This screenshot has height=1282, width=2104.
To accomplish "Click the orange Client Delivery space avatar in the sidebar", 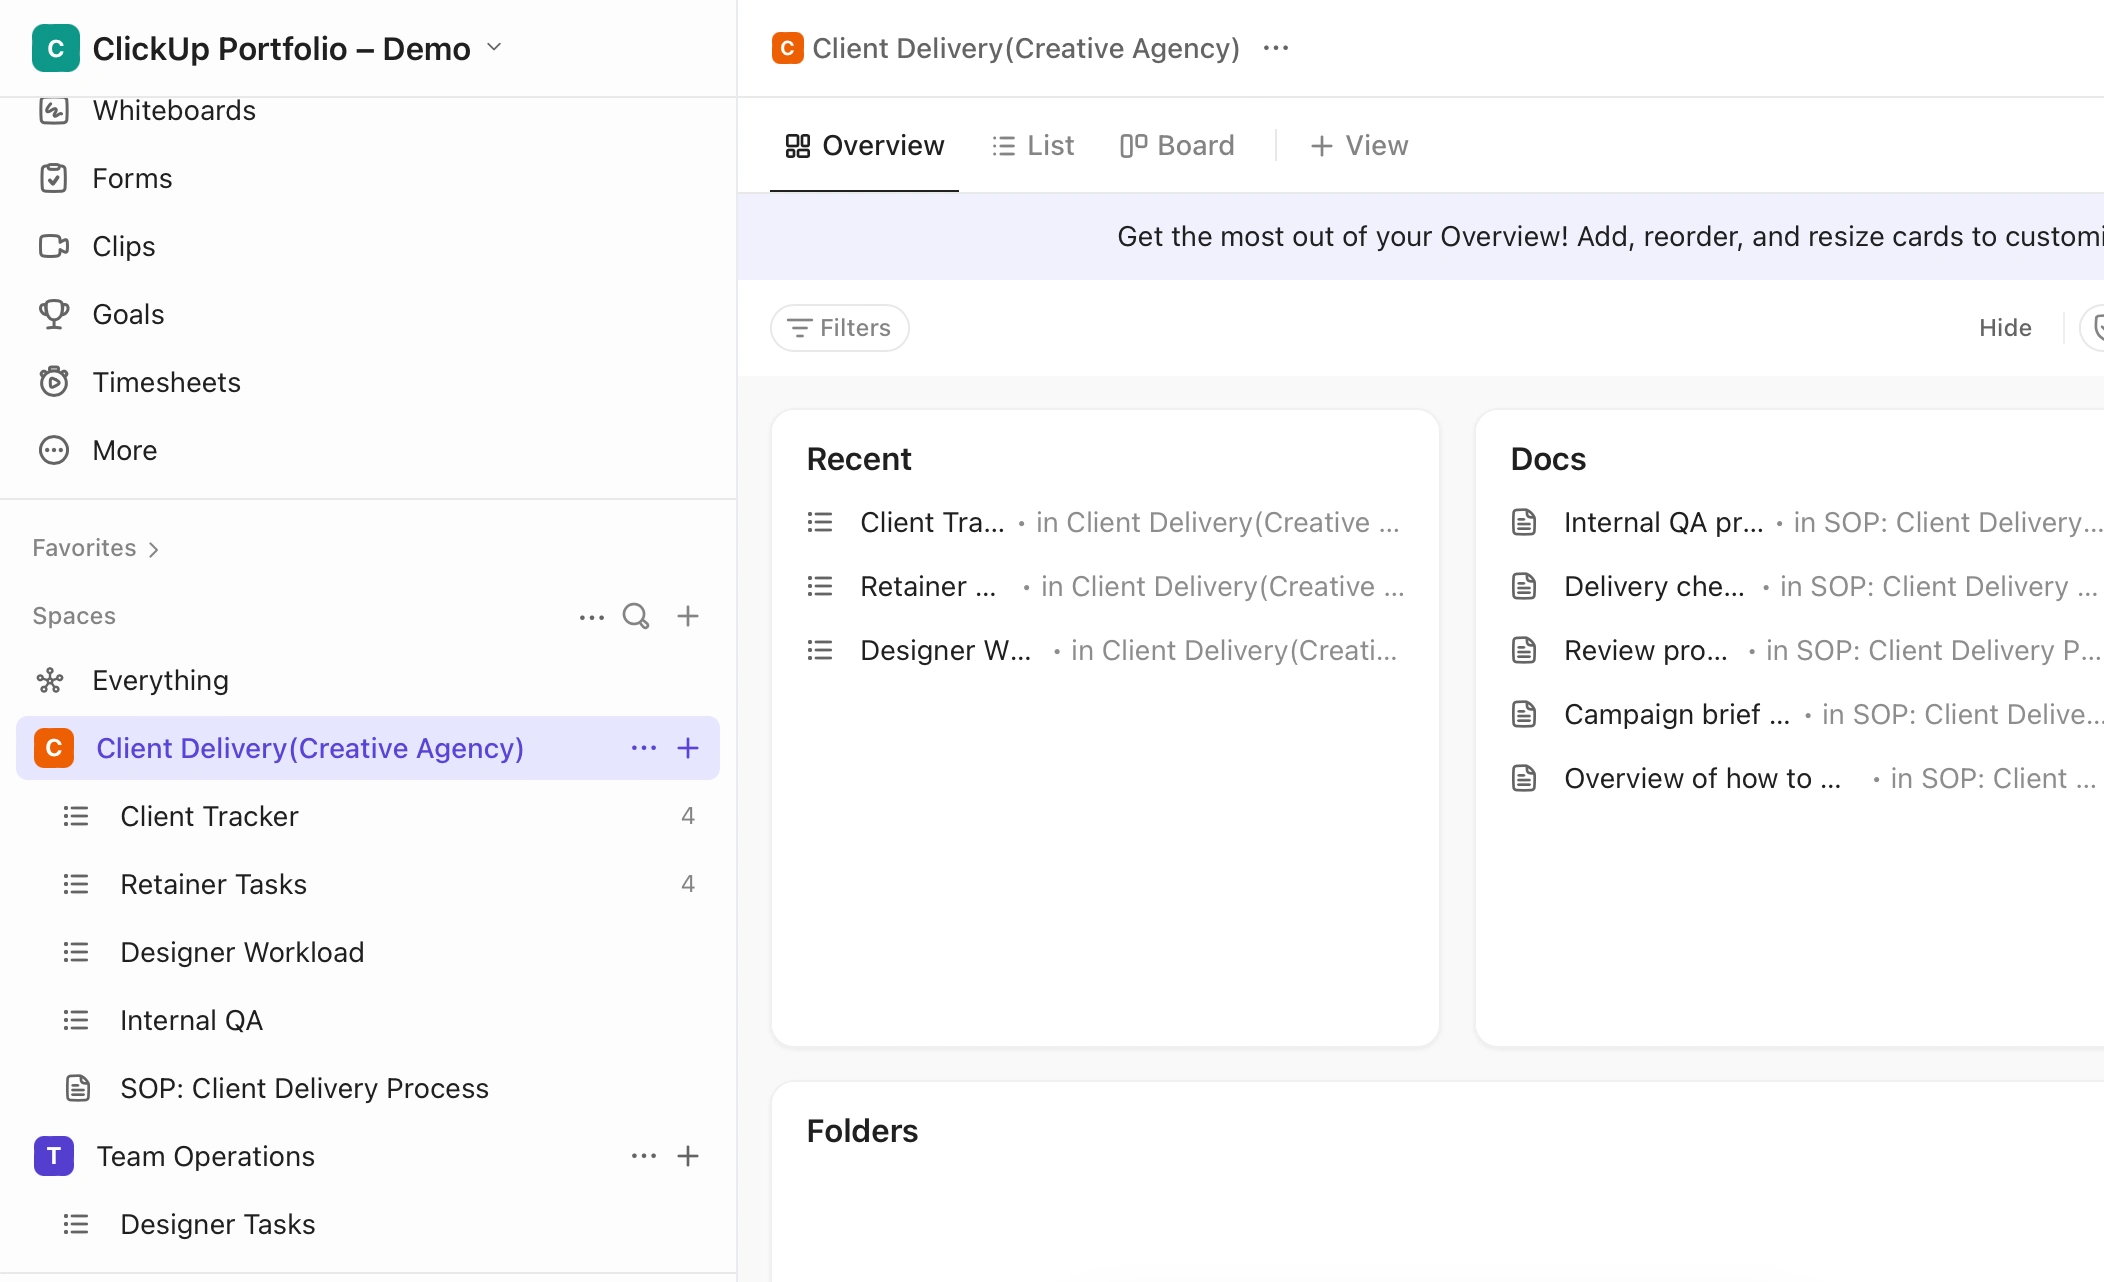I will click(x=54, y=748).
